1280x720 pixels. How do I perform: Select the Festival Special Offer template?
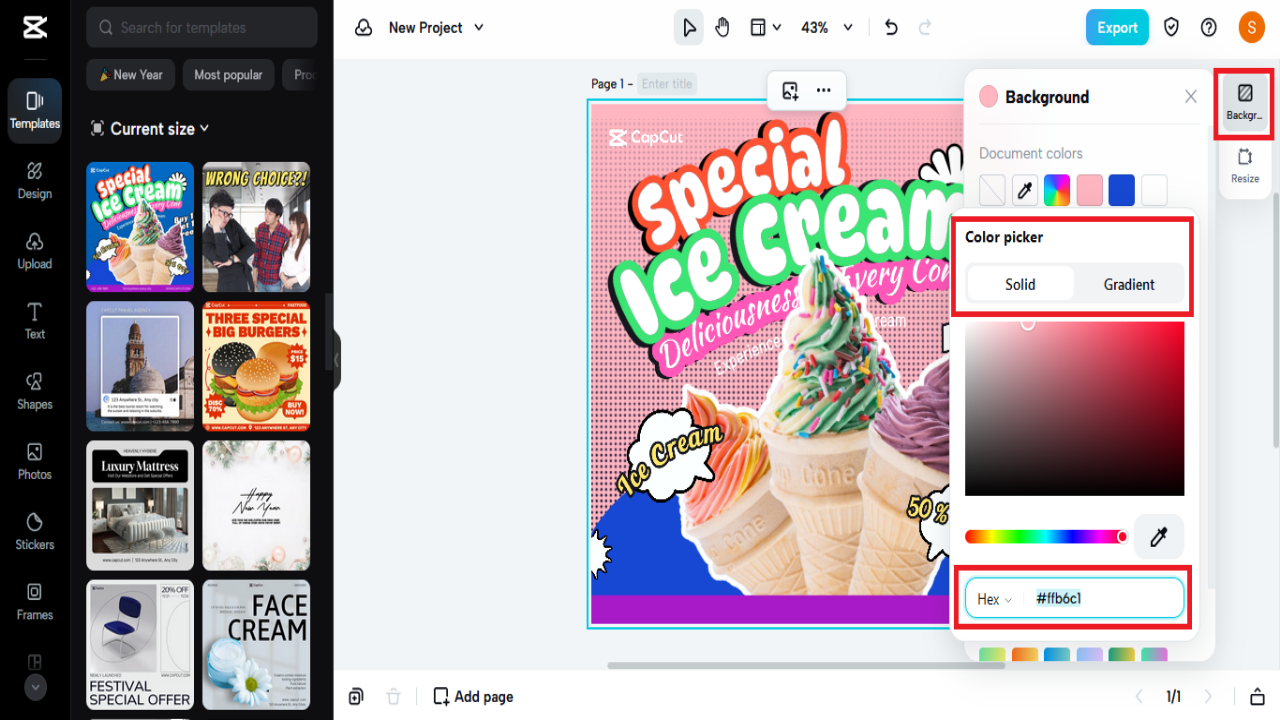(140, 645)
